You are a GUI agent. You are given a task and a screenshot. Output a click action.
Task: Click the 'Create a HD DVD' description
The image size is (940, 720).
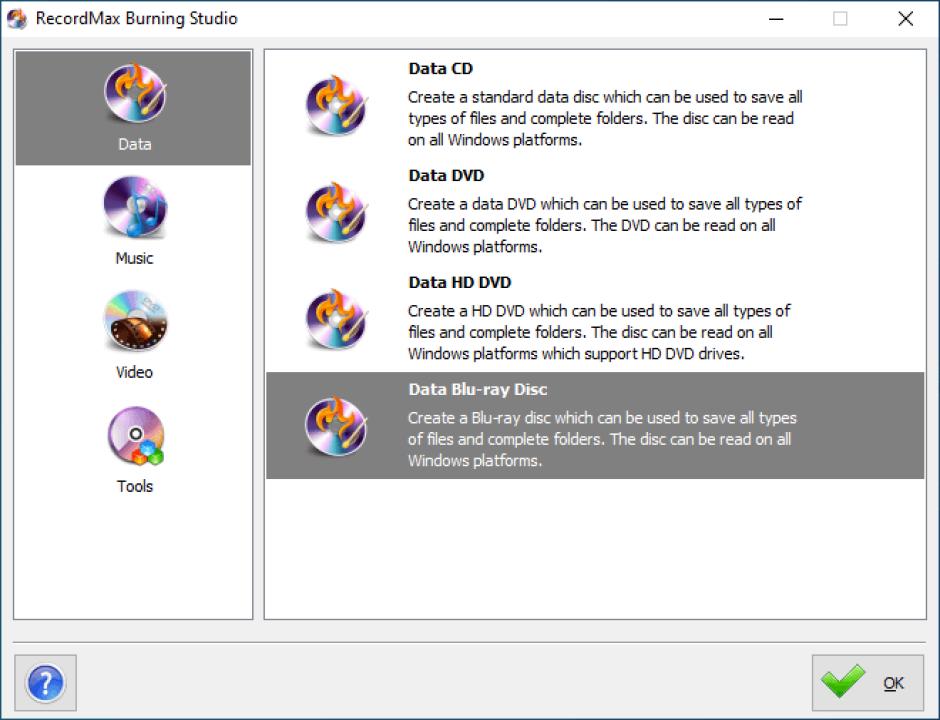point(599,332)
